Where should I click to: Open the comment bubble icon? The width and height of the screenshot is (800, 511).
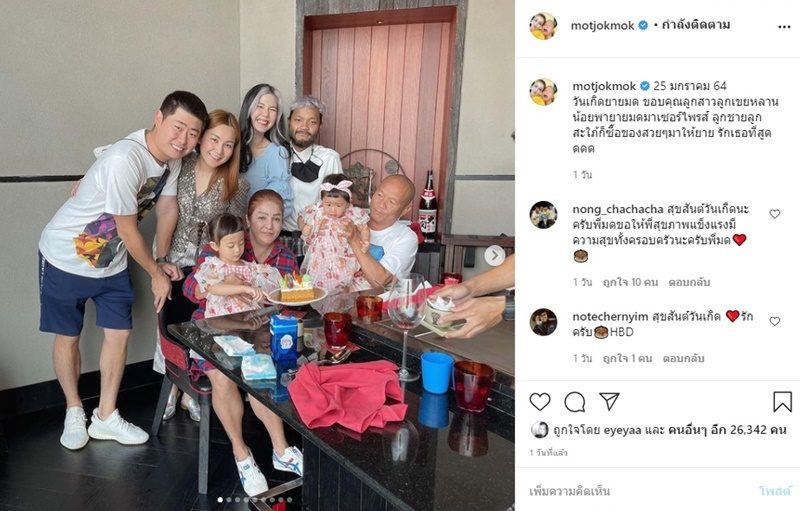click(574, 402)
